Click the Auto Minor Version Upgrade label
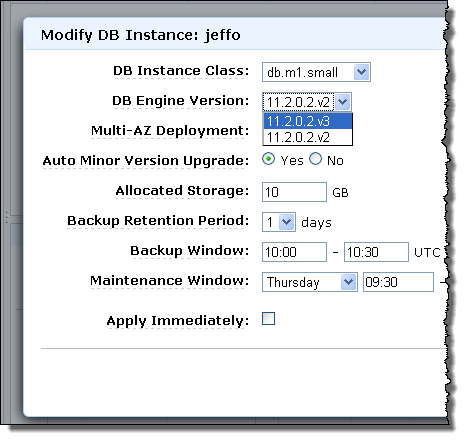Viewport: 466px width, 441px height. point(146,161)
